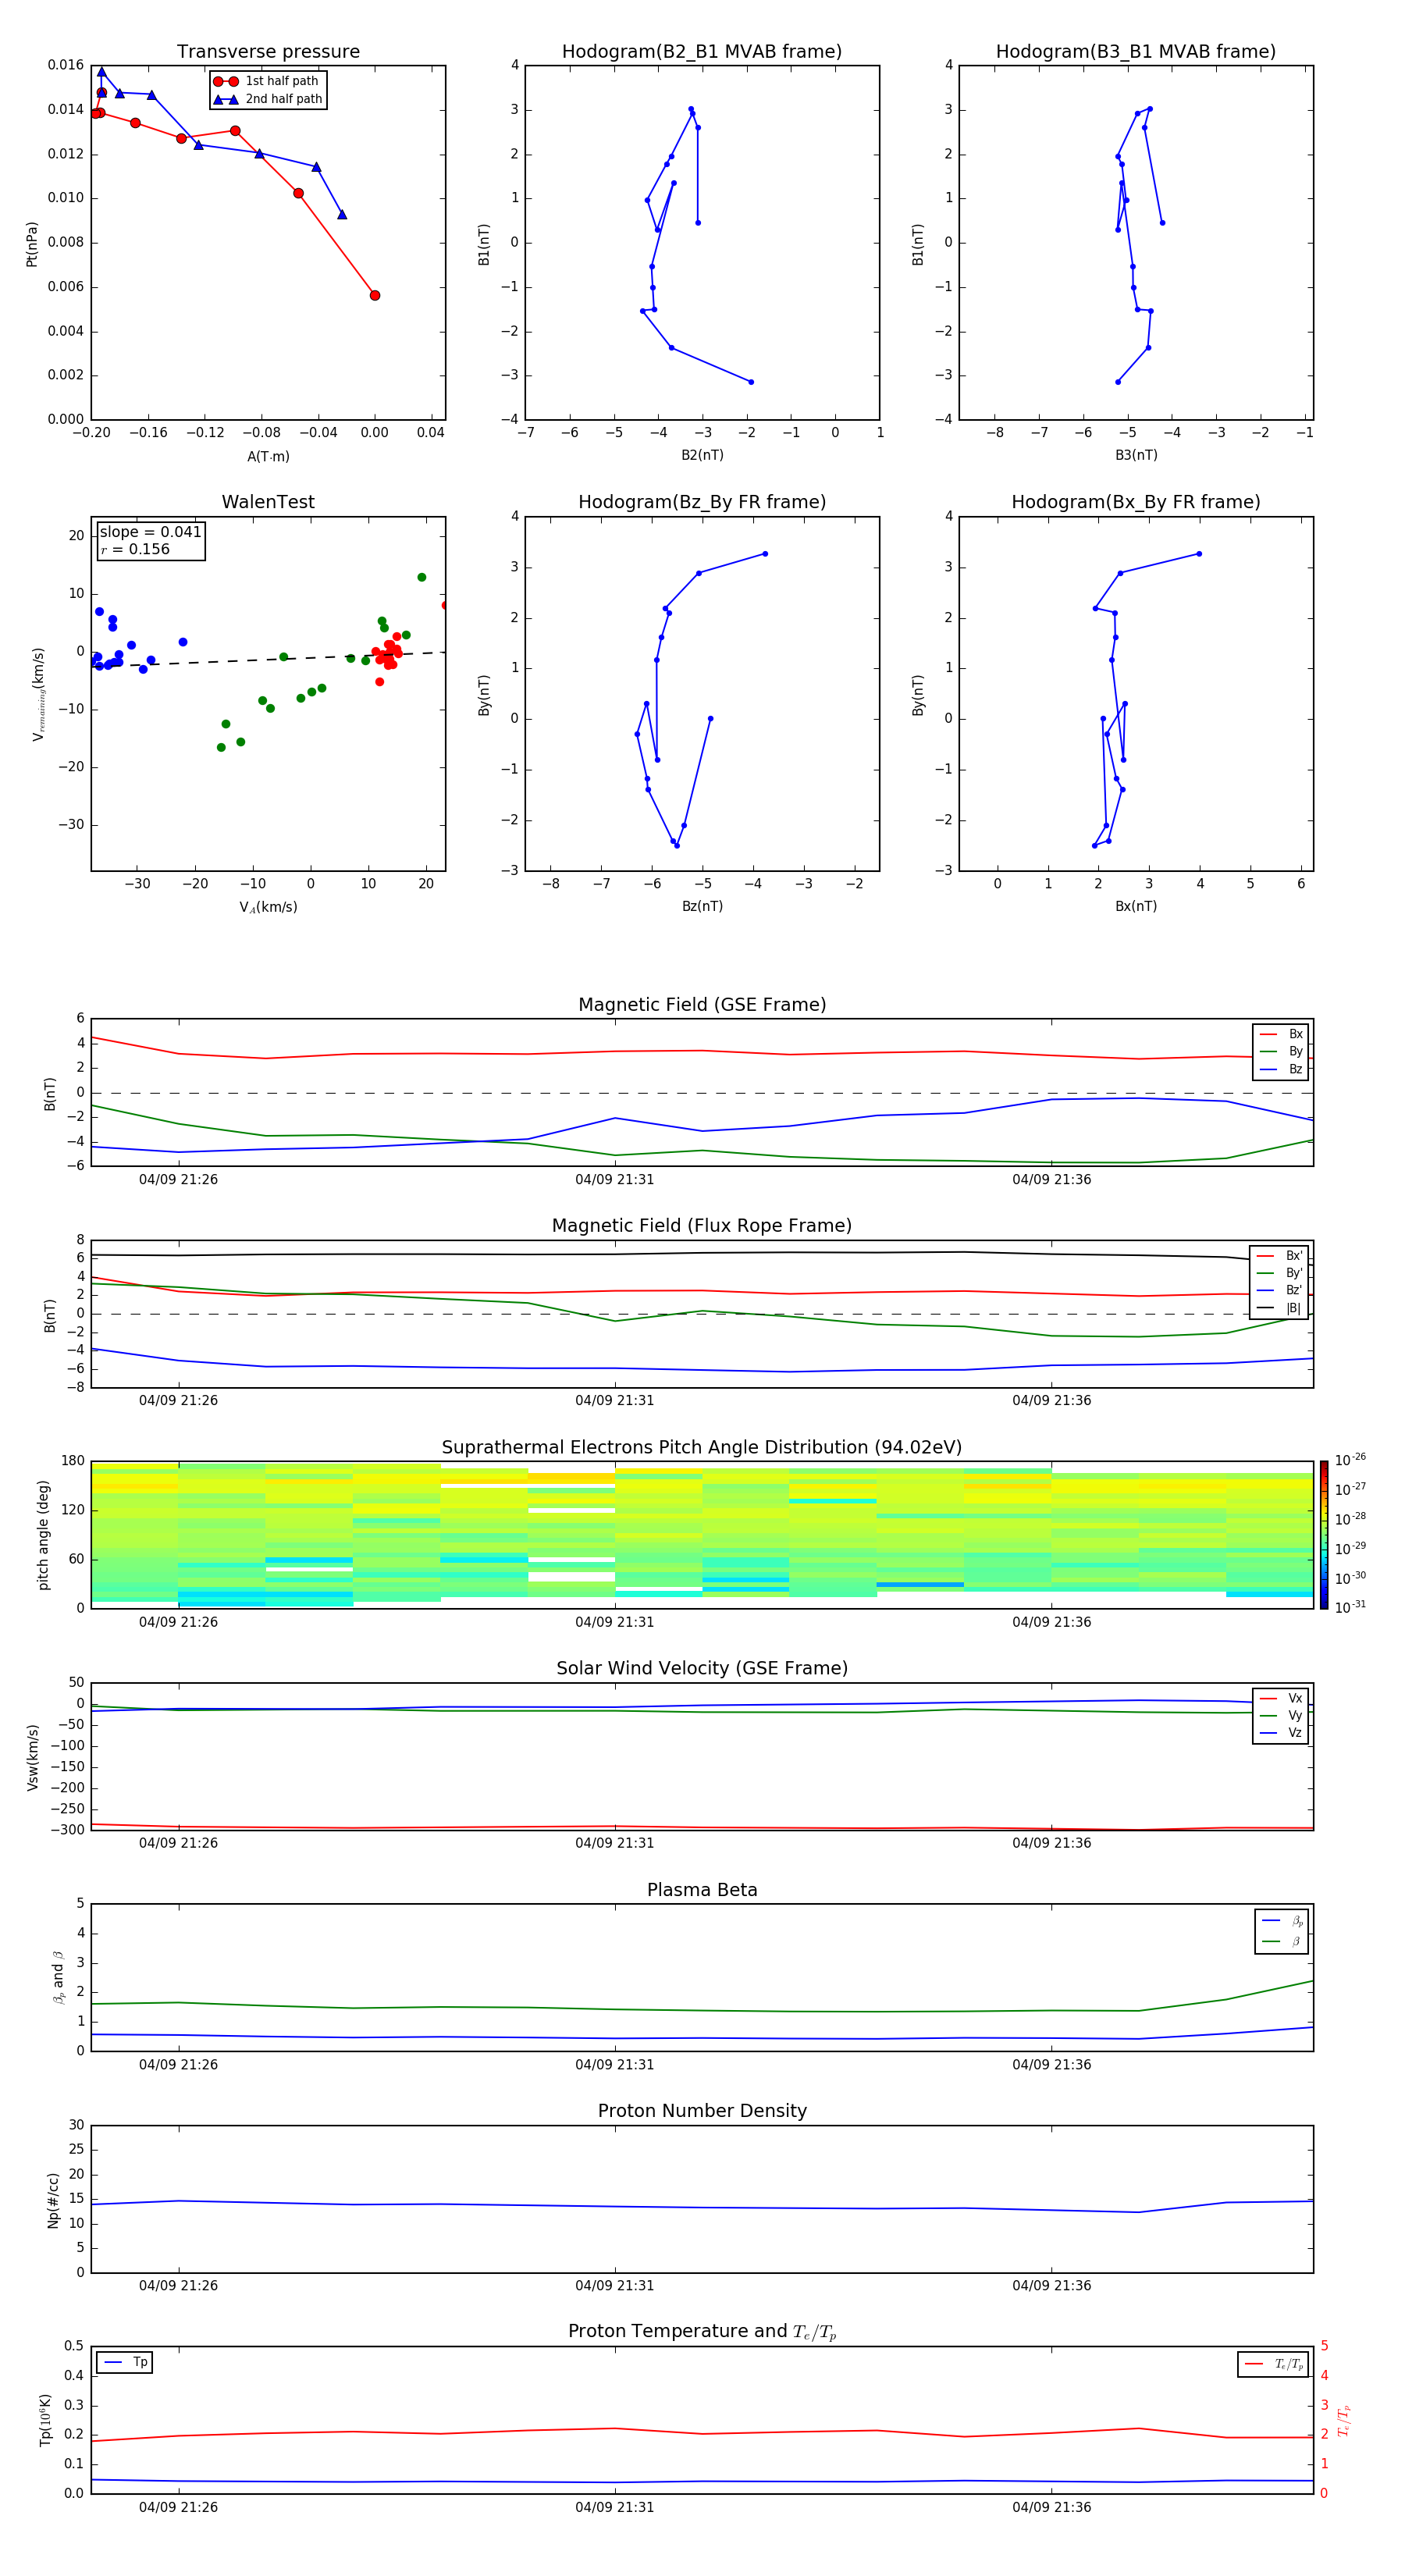Click the pitch angle colorbar

[1324, 1535]
